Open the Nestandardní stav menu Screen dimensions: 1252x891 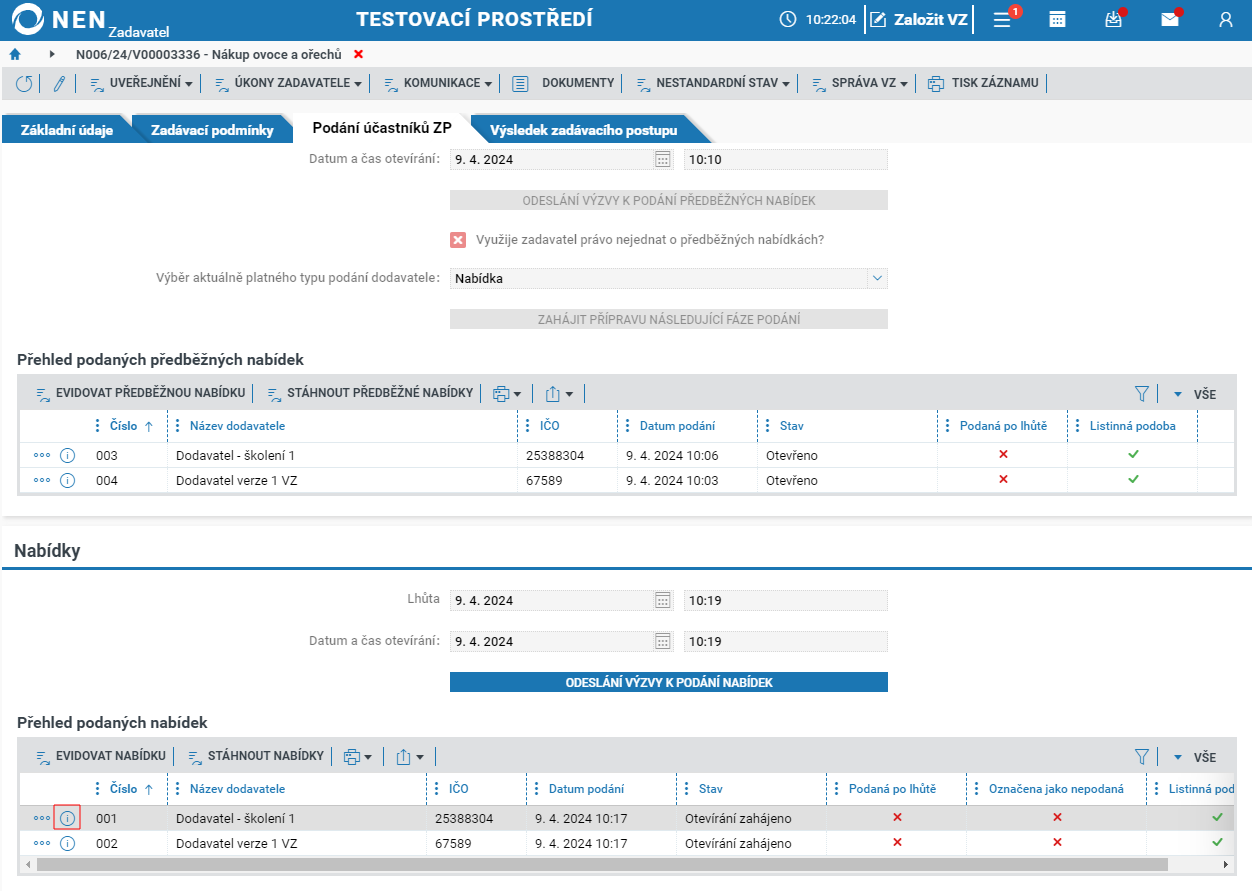click(x=712, y=84)
